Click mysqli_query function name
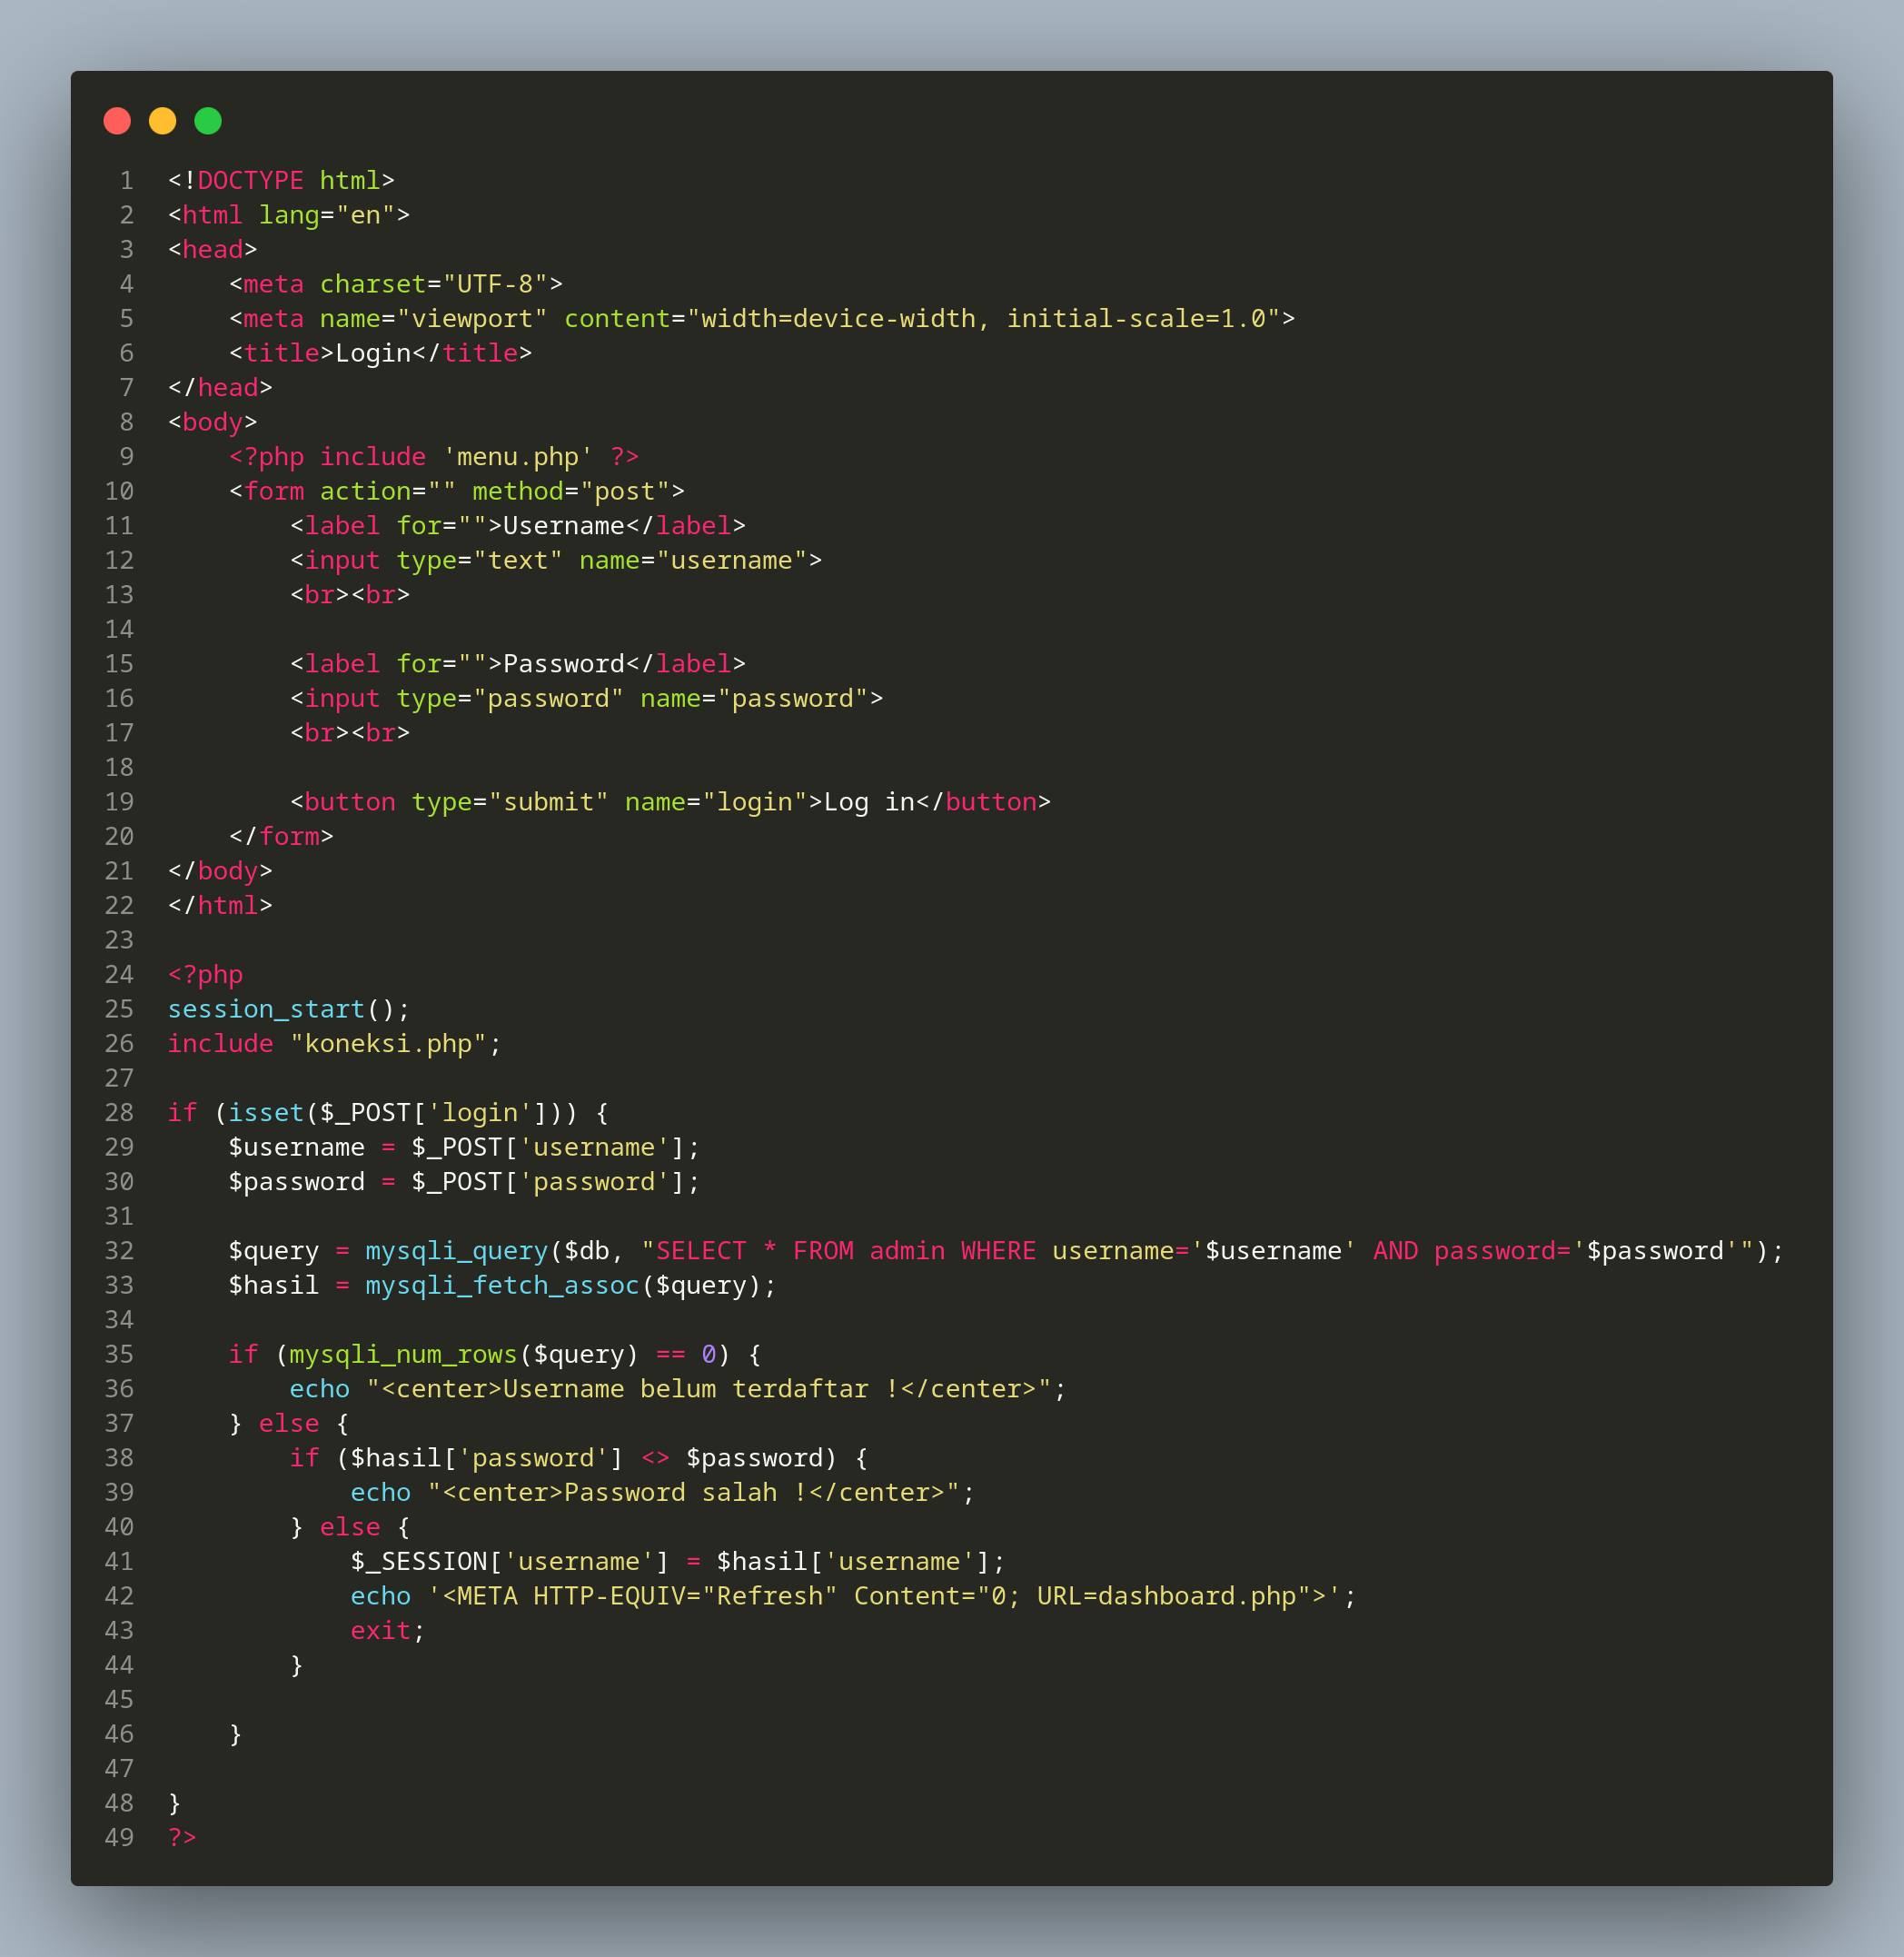 click(x=456, y=1251)
